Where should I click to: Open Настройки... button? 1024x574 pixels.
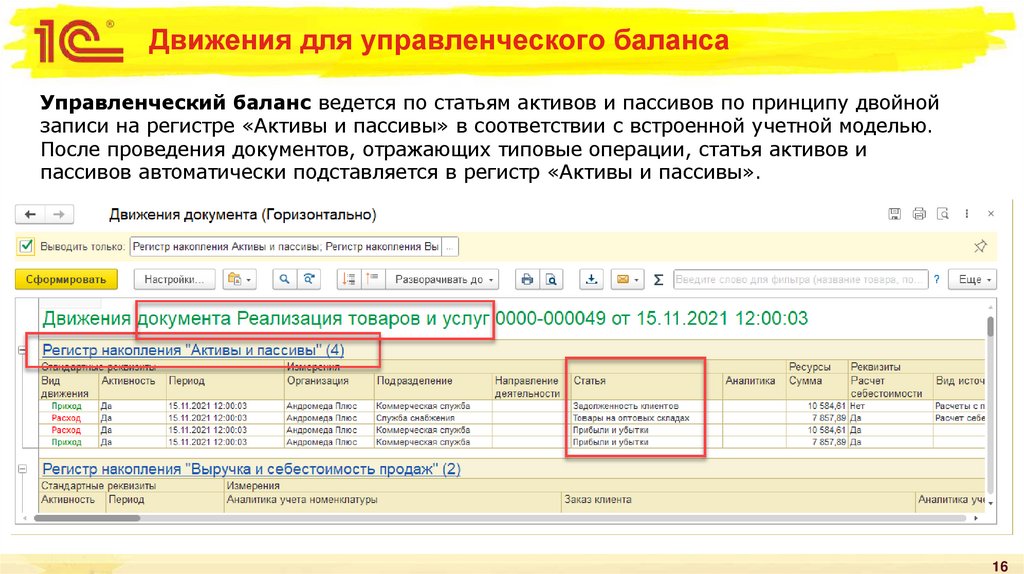174,279
